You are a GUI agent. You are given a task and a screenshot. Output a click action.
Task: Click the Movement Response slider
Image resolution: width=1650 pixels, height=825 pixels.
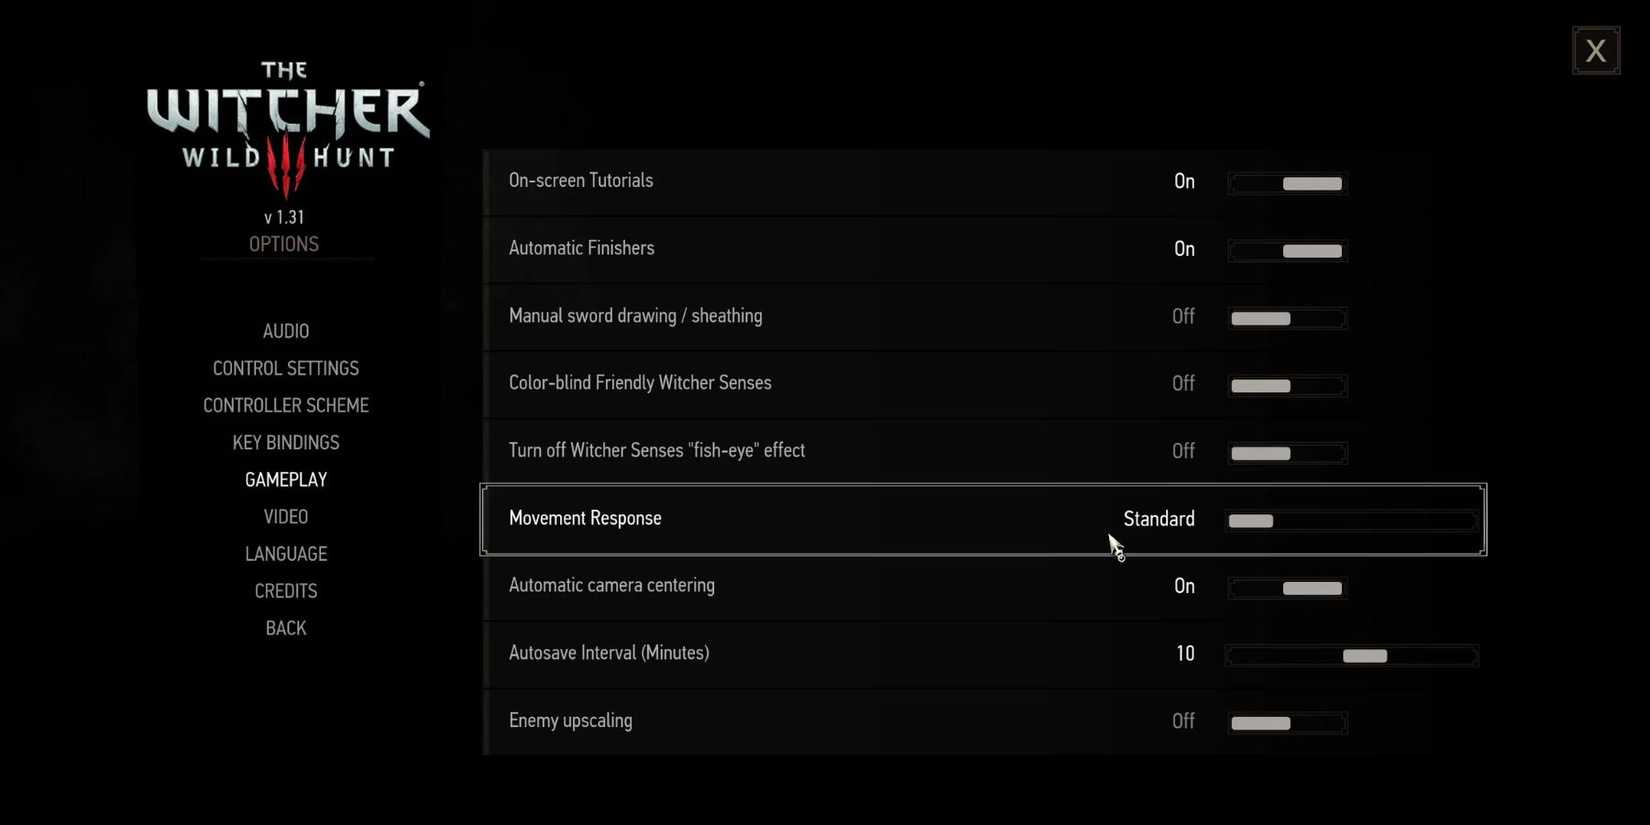coord(1351,521)
